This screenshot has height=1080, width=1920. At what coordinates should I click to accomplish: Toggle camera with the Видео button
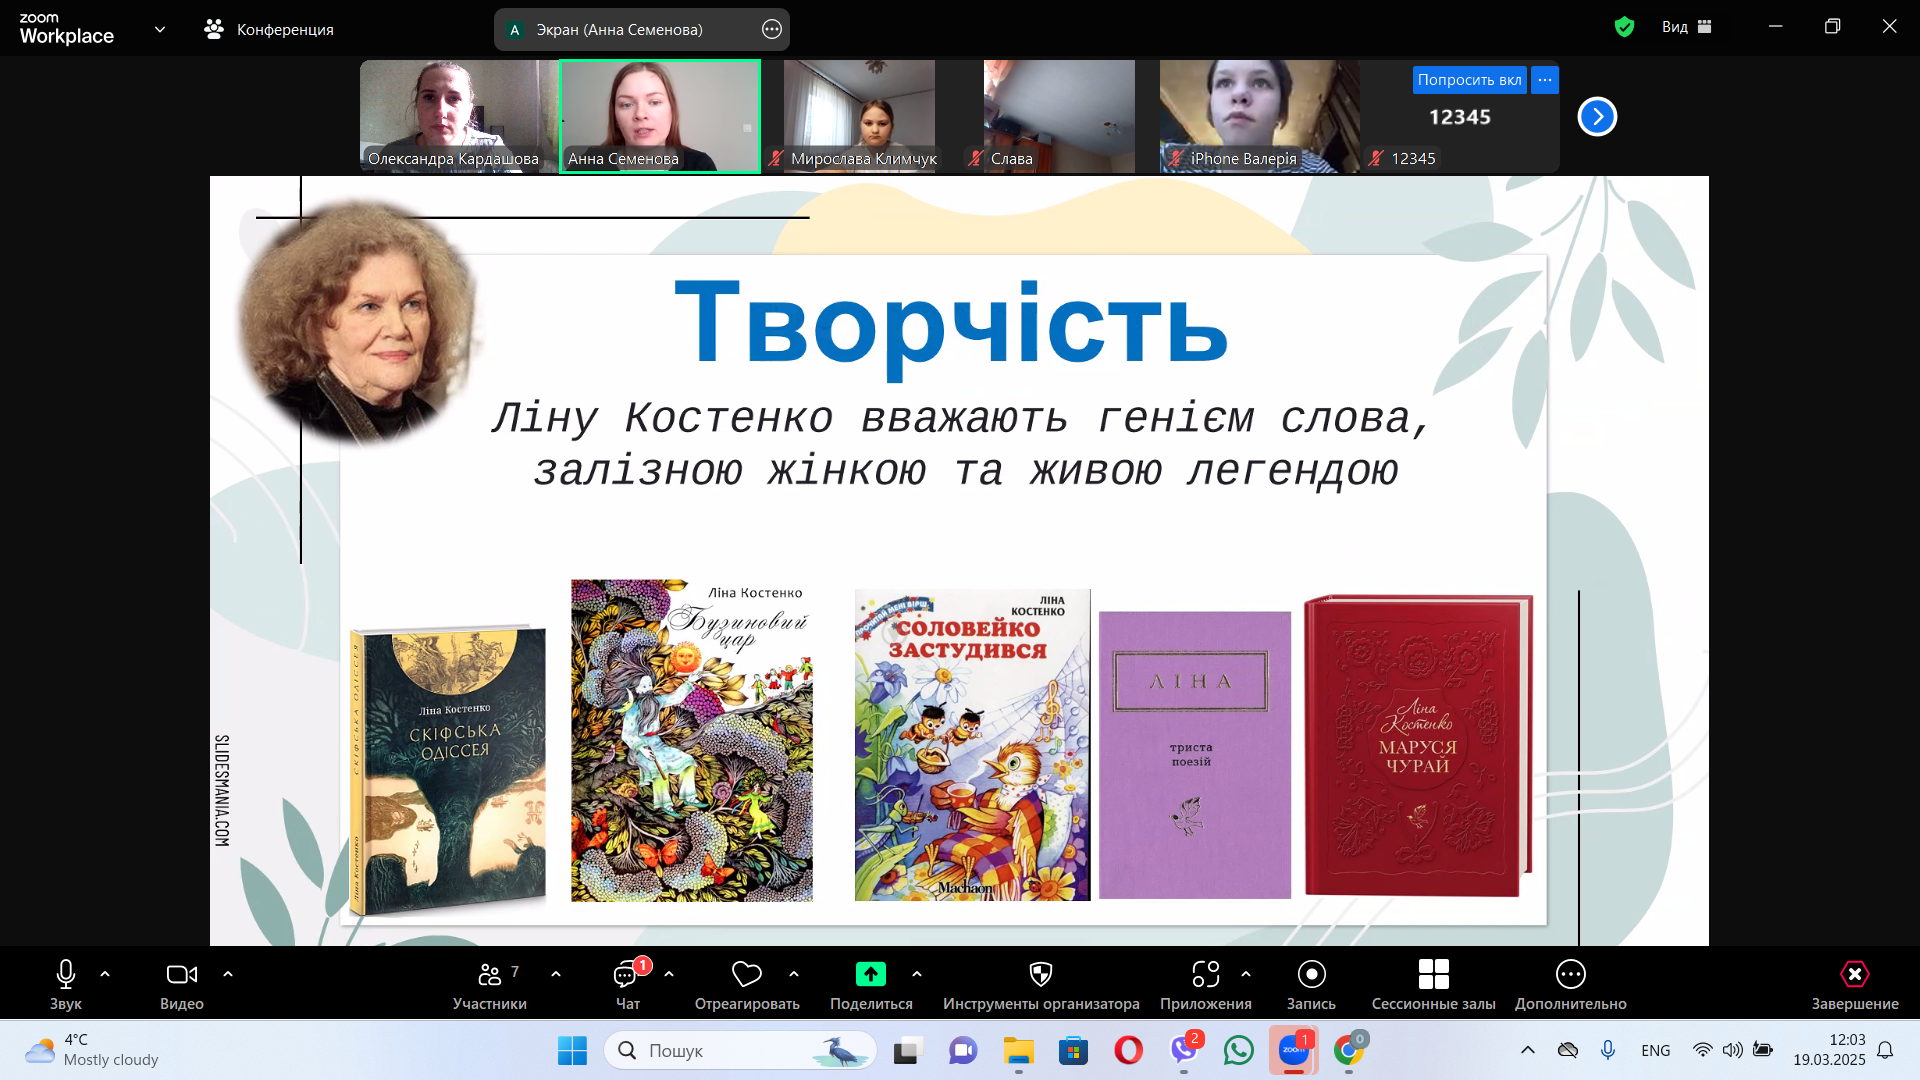(182, 985)
